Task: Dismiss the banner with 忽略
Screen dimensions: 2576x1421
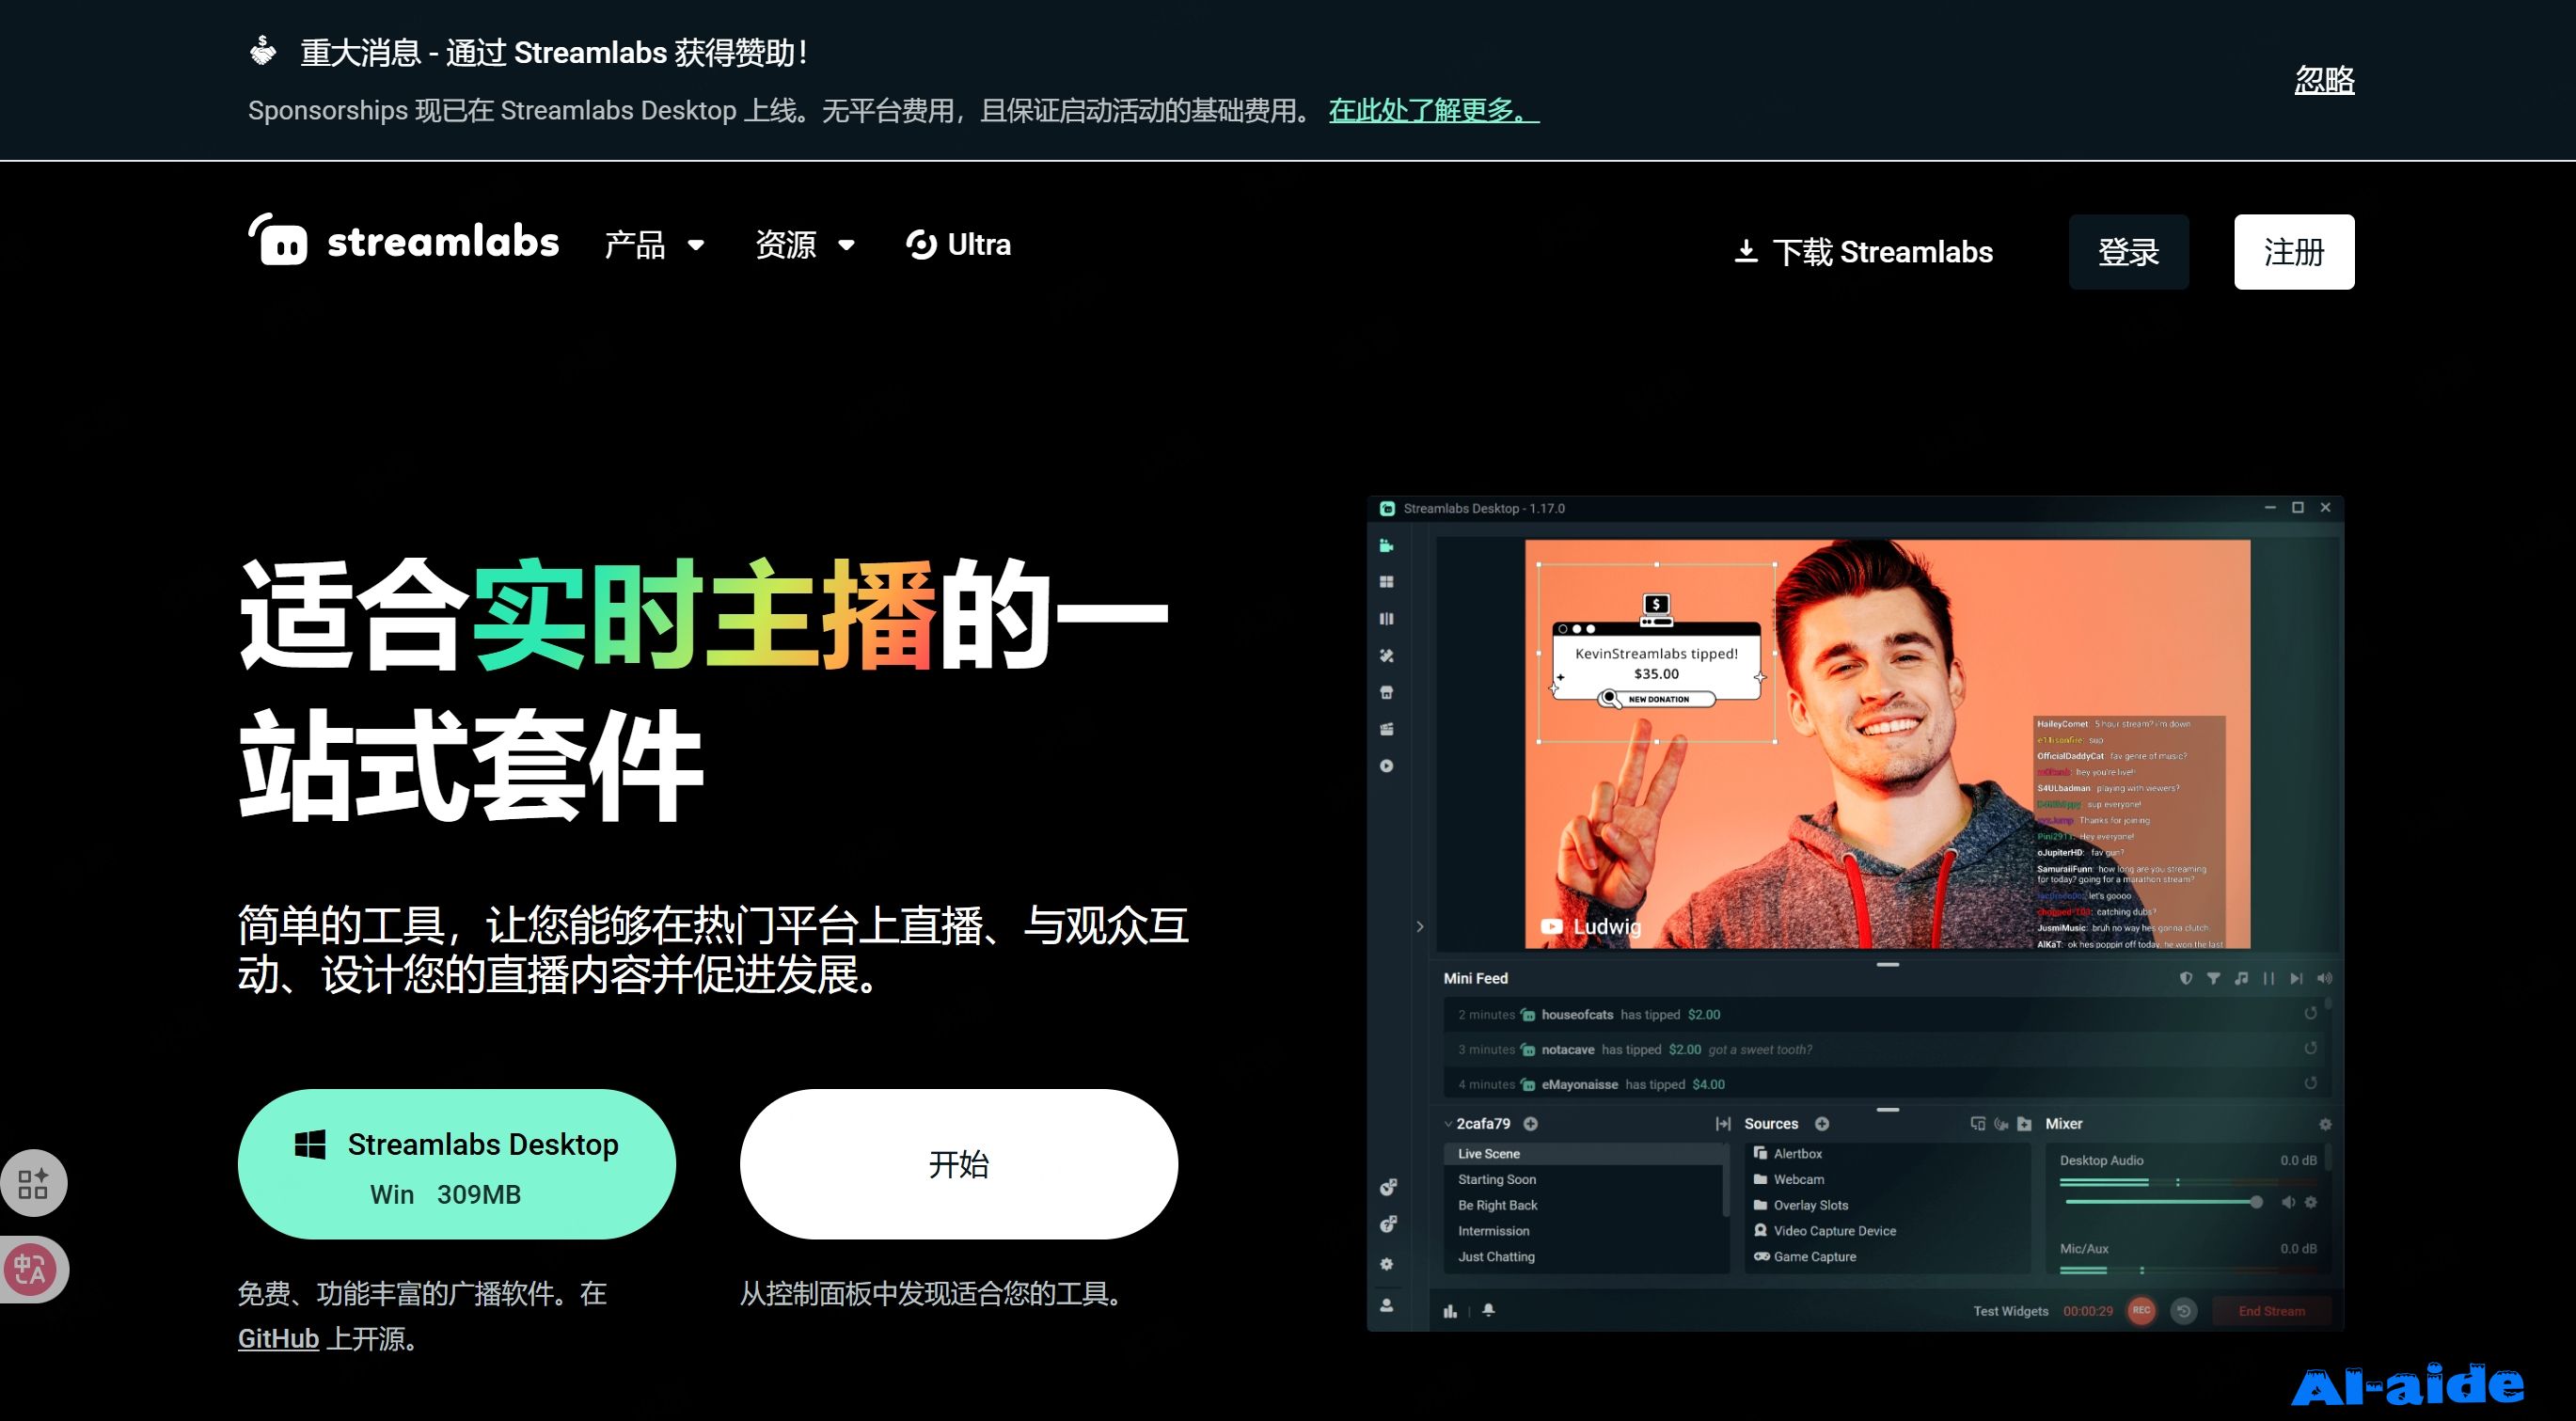Action: 2324,80
